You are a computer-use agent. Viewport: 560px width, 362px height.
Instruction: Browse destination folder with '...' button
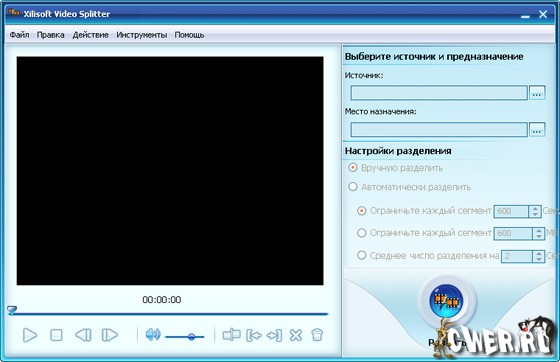click(537, 130)
